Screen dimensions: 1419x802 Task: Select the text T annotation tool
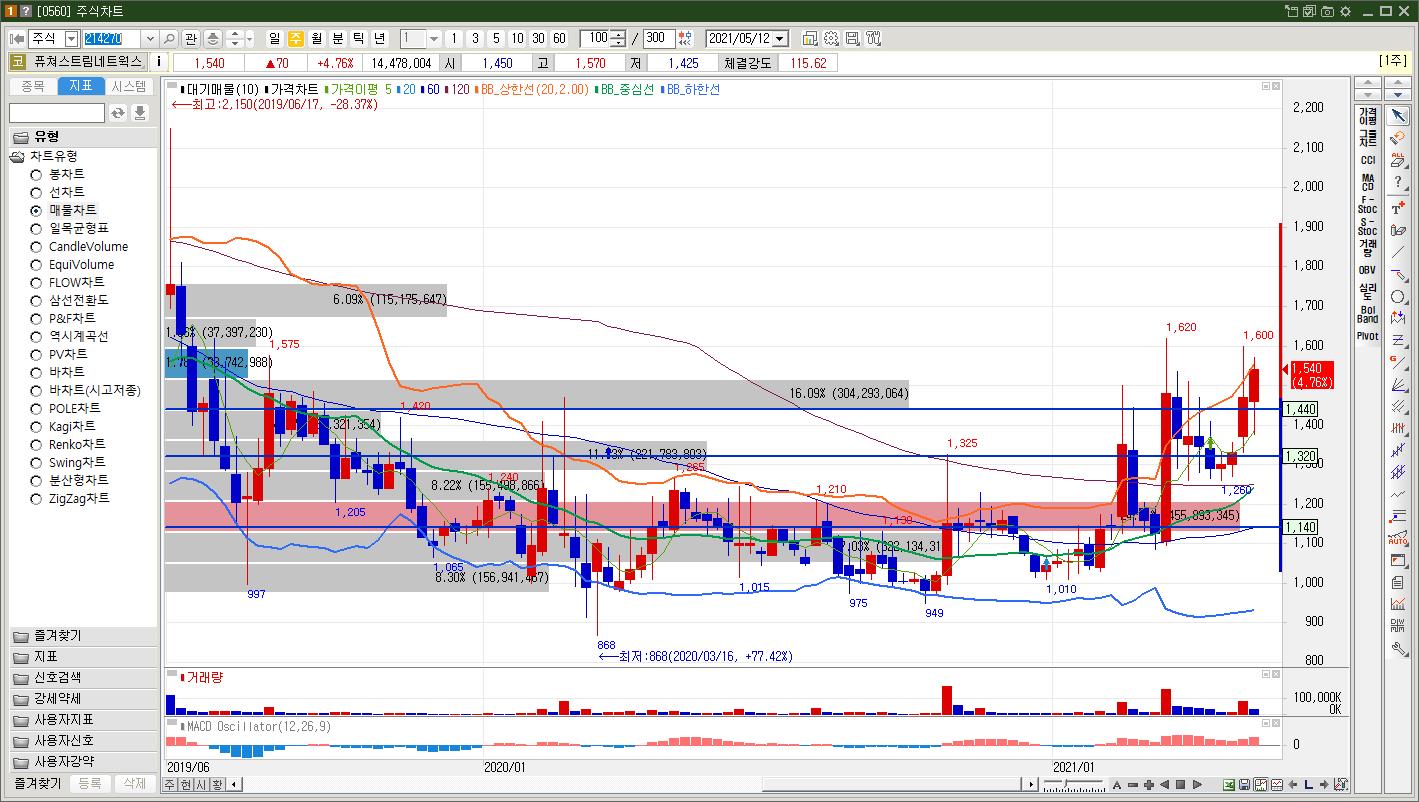tap(1398, 206)
